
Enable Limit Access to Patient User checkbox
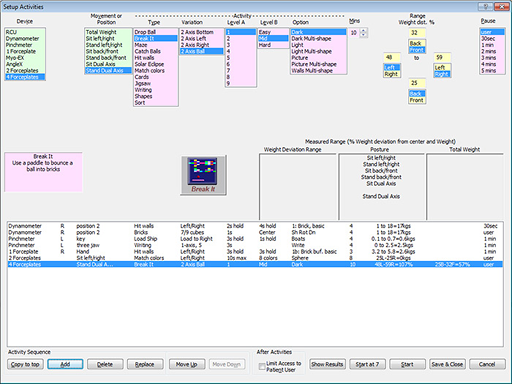[x=262, y=367]
